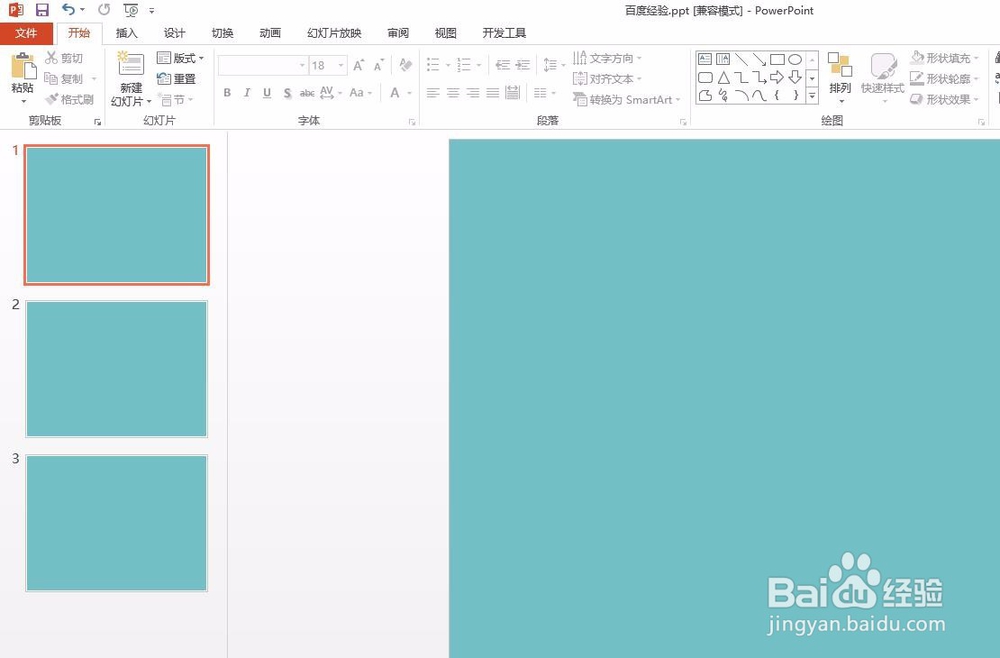1000x658 pixels.
Task: Toggle bold formatting B
Action: (x=227, y=93)
